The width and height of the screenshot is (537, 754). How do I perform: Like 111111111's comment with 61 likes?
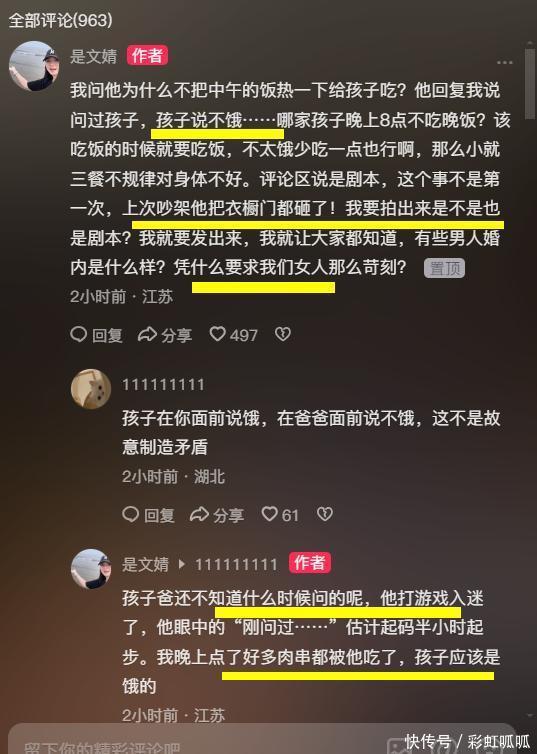click(x=280, y=515)
